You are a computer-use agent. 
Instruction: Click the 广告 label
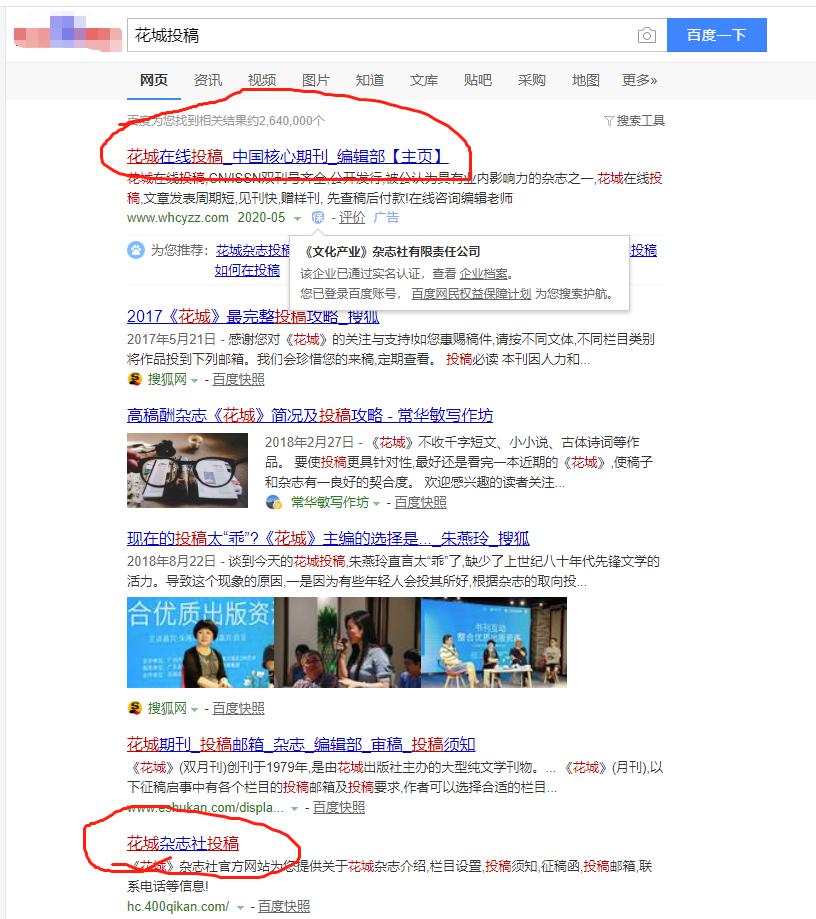386,217
